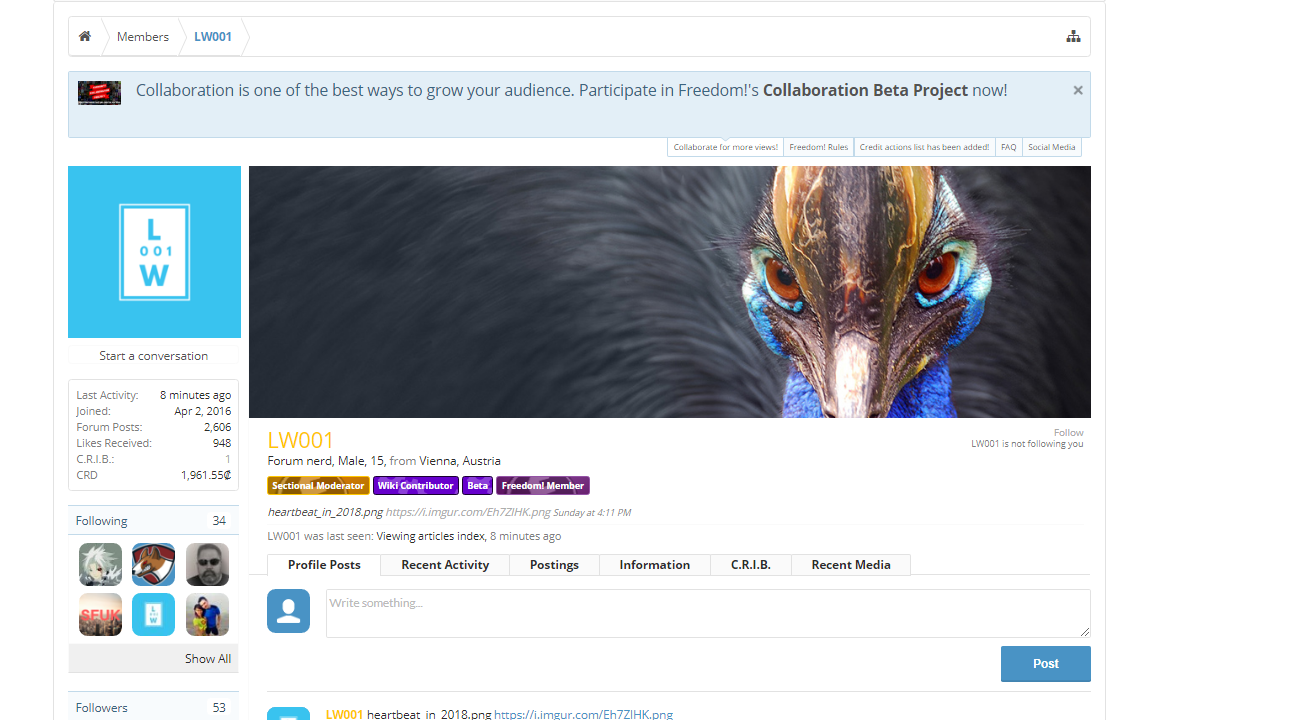Open the blue LW avatar in Following

click(x=154, y=615)
